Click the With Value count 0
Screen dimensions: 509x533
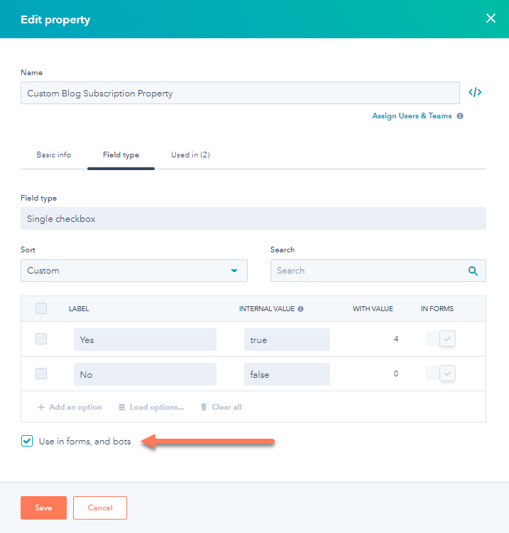[396, 374]
